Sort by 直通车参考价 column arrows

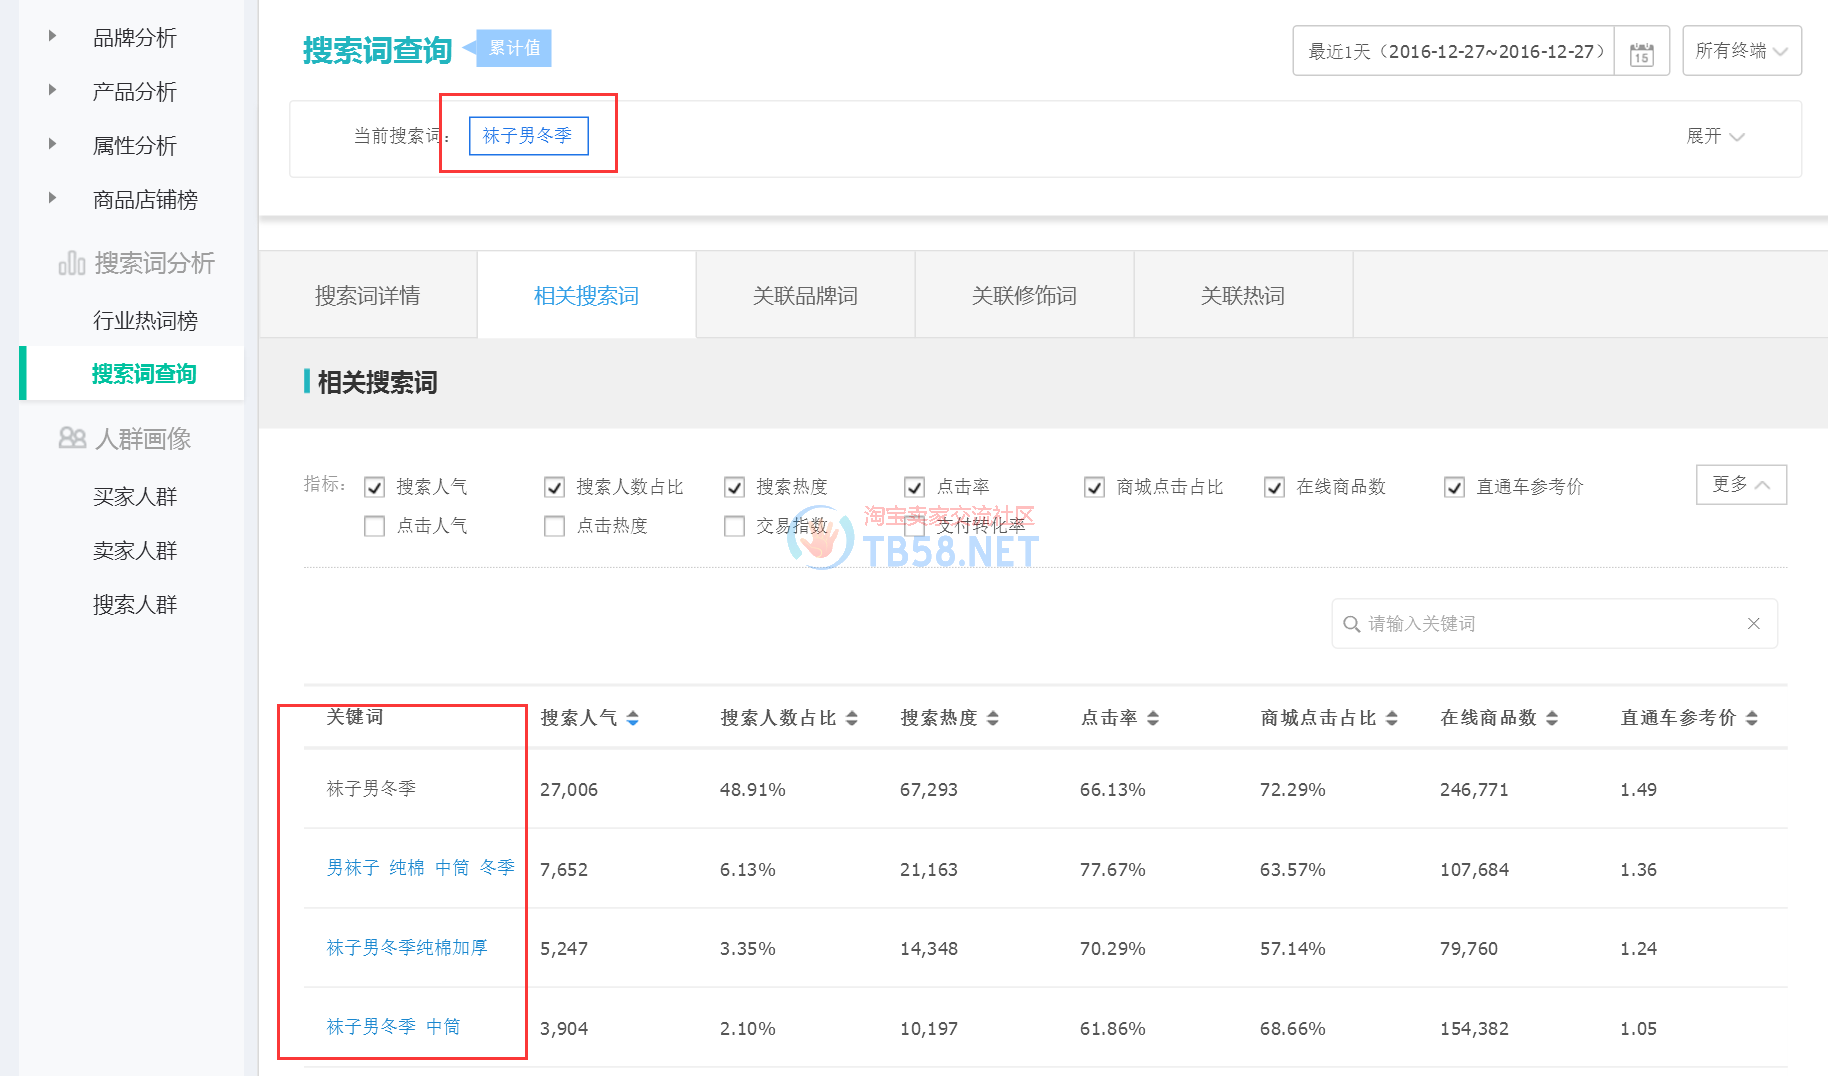tap(1751, 718)
